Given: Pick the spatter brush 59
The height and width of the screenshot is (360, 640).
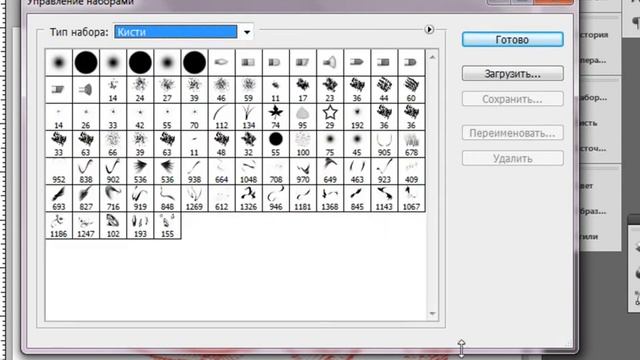Looking at the screenshot, I should pyautogui.click(x=249, y=90).
